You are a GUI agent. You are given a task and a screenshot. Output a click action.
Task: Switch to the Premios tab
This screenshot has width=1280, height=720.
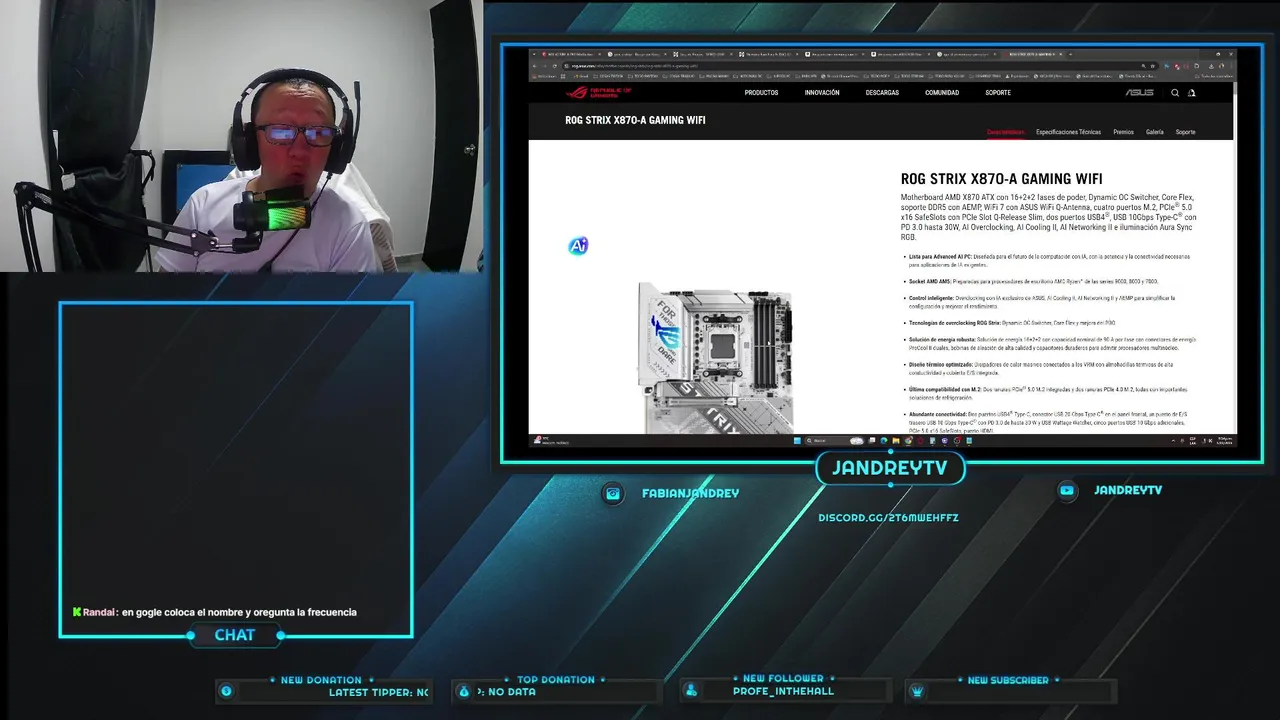pos(1123,132)
